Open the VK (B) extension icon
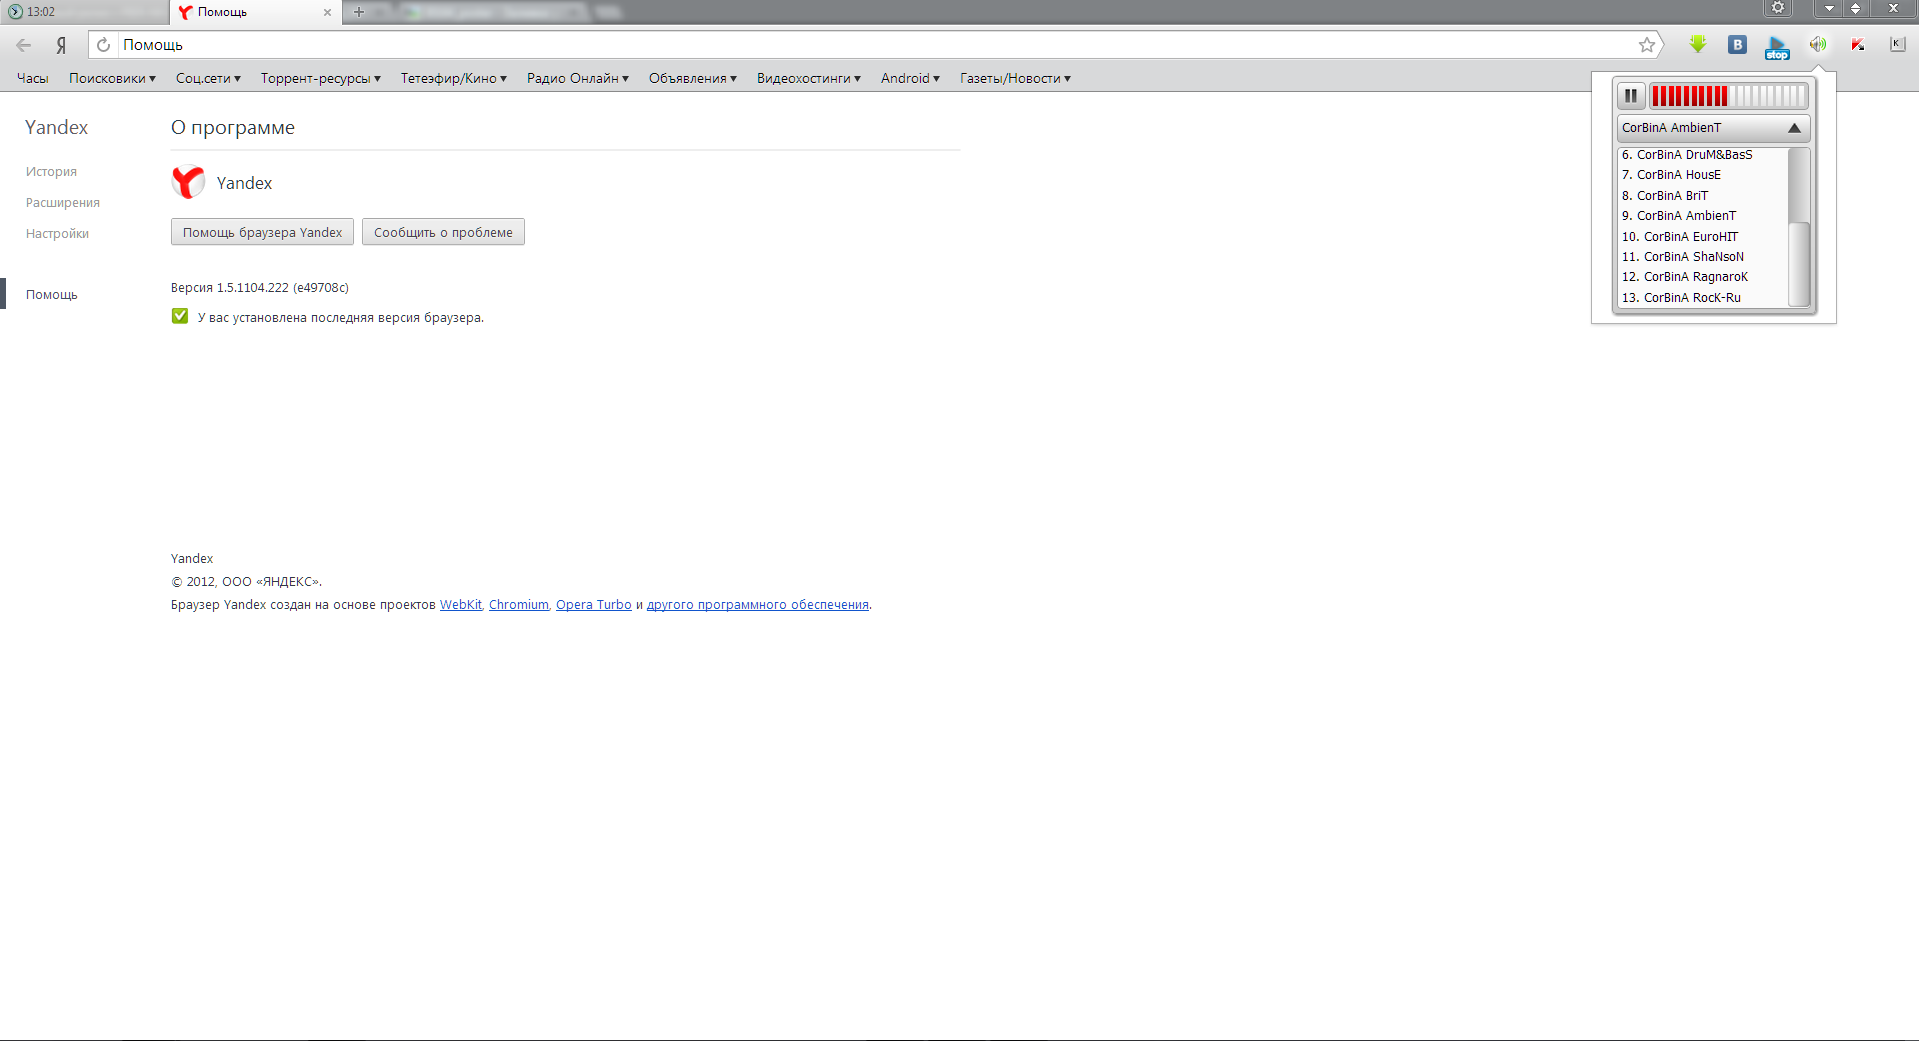1919x1041 pixels. click(1738, 45)
